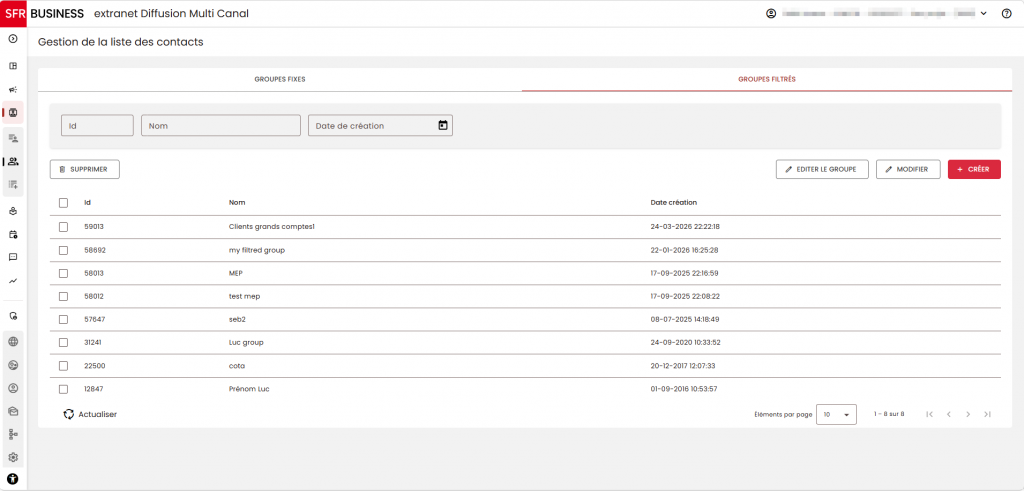Open the calendar scheduling icon in sidebar
The image size is (1024, 491).
[x=13, y=234]
